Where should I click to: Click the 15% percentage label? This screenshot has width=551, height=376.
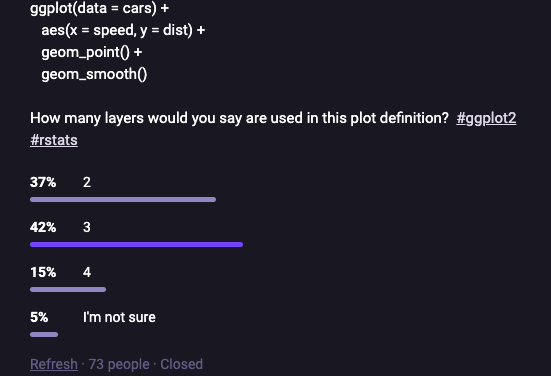point(43,272)
